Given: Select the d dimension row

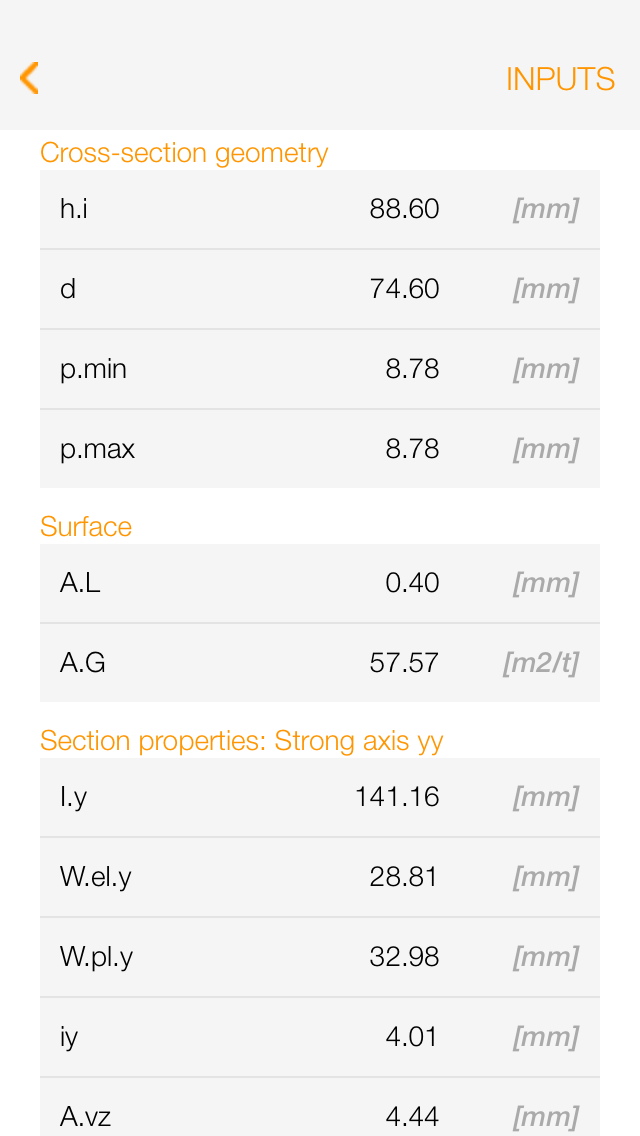Looking at the screenshot, I should click(320, 289).
